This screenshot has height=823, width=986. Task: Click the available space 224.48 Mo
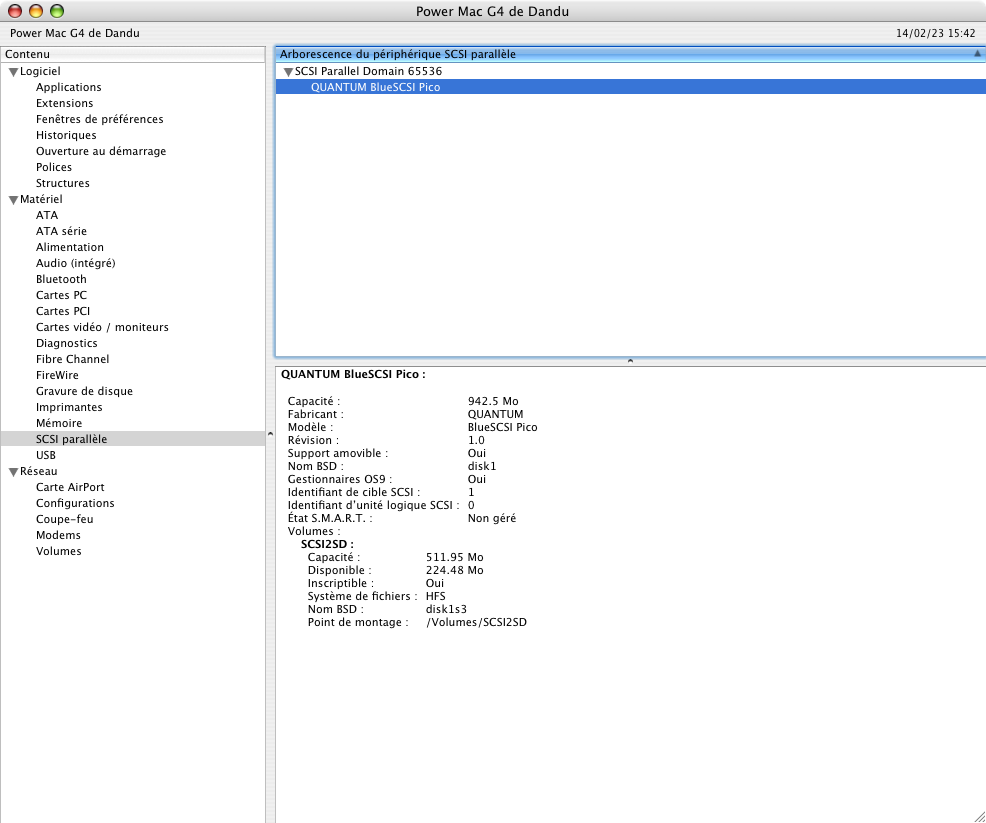455,571
